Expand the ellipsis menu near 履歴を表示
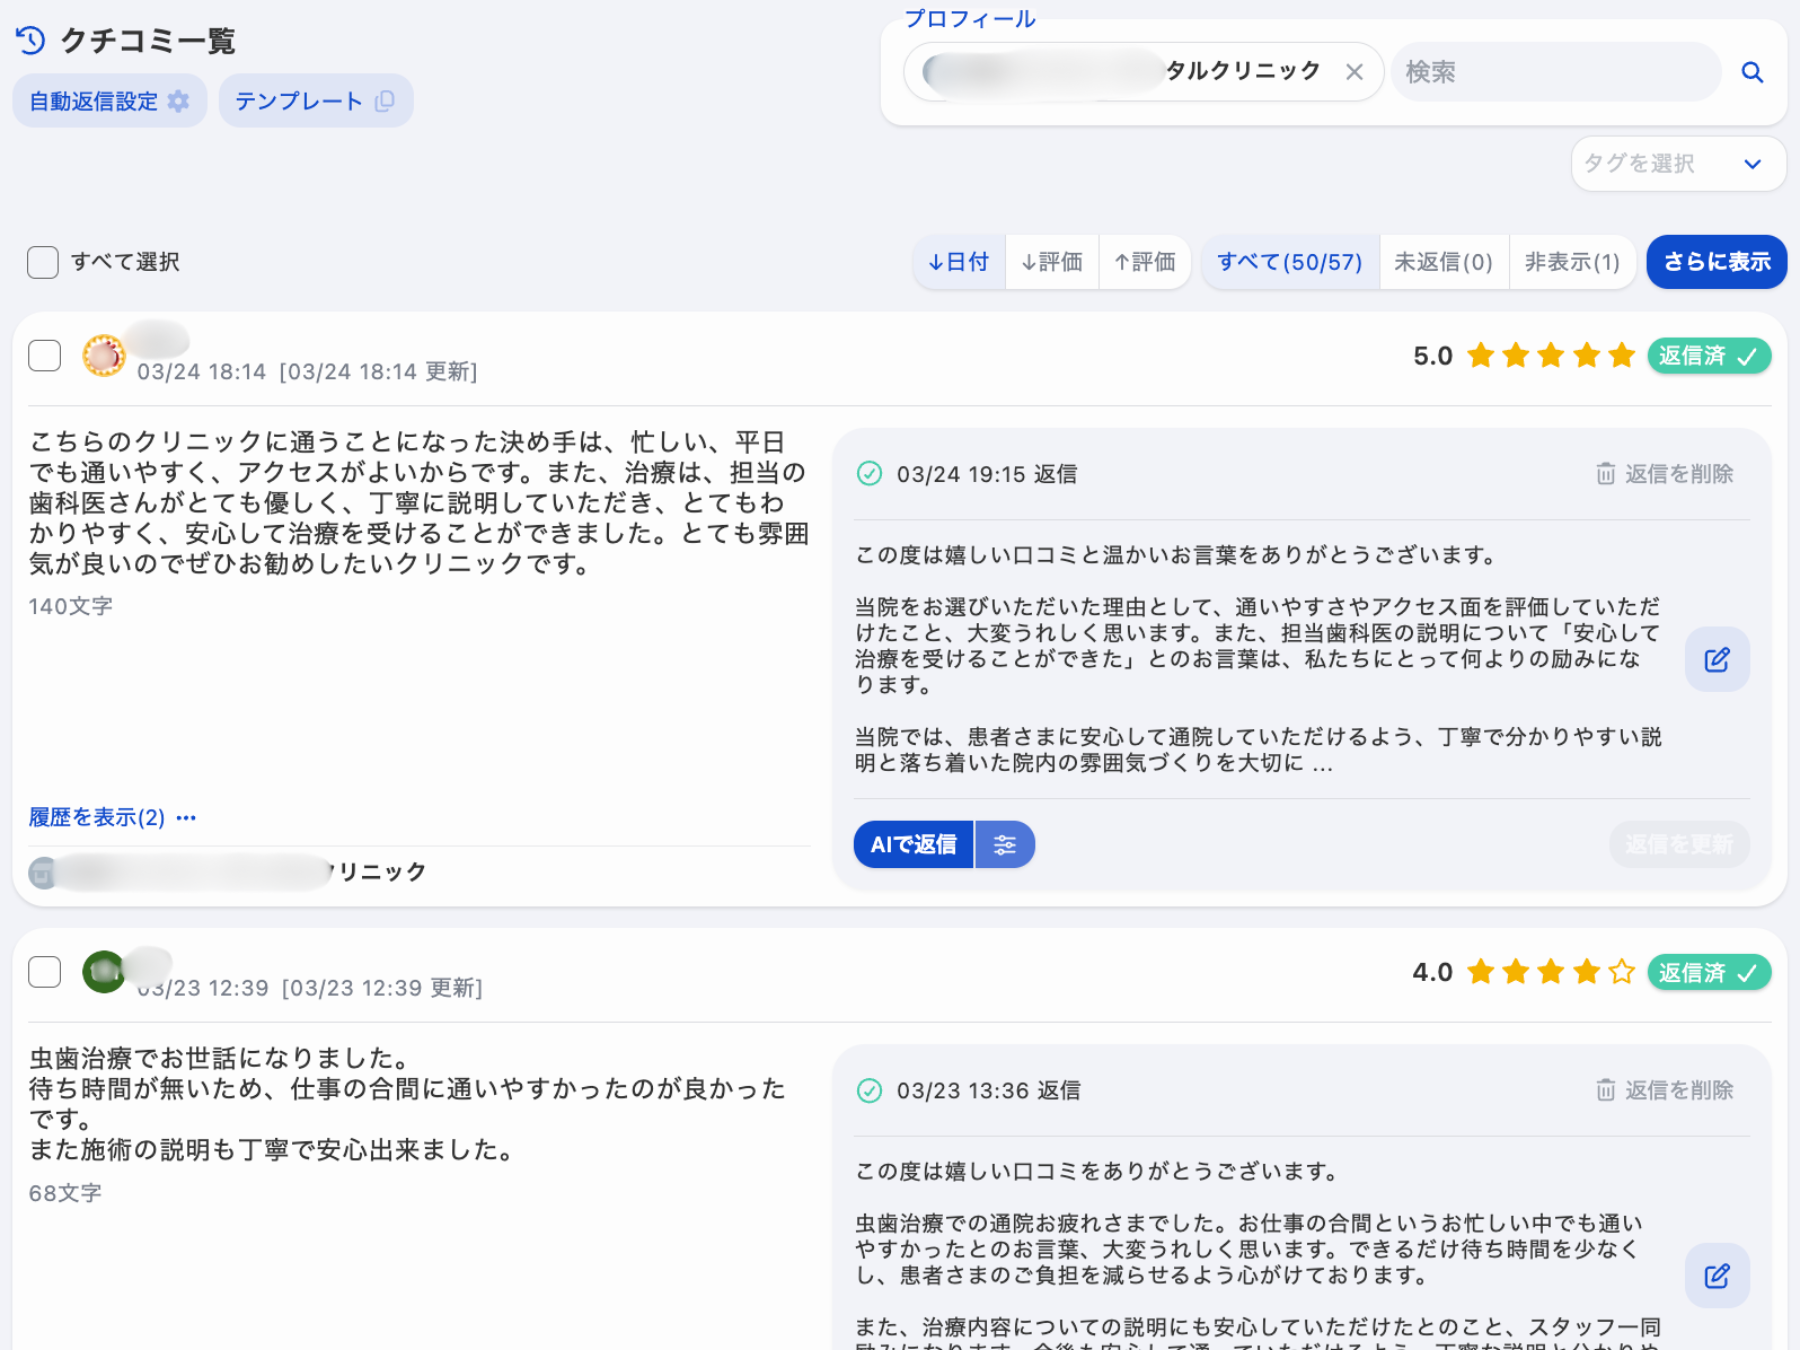 [186, 817]
